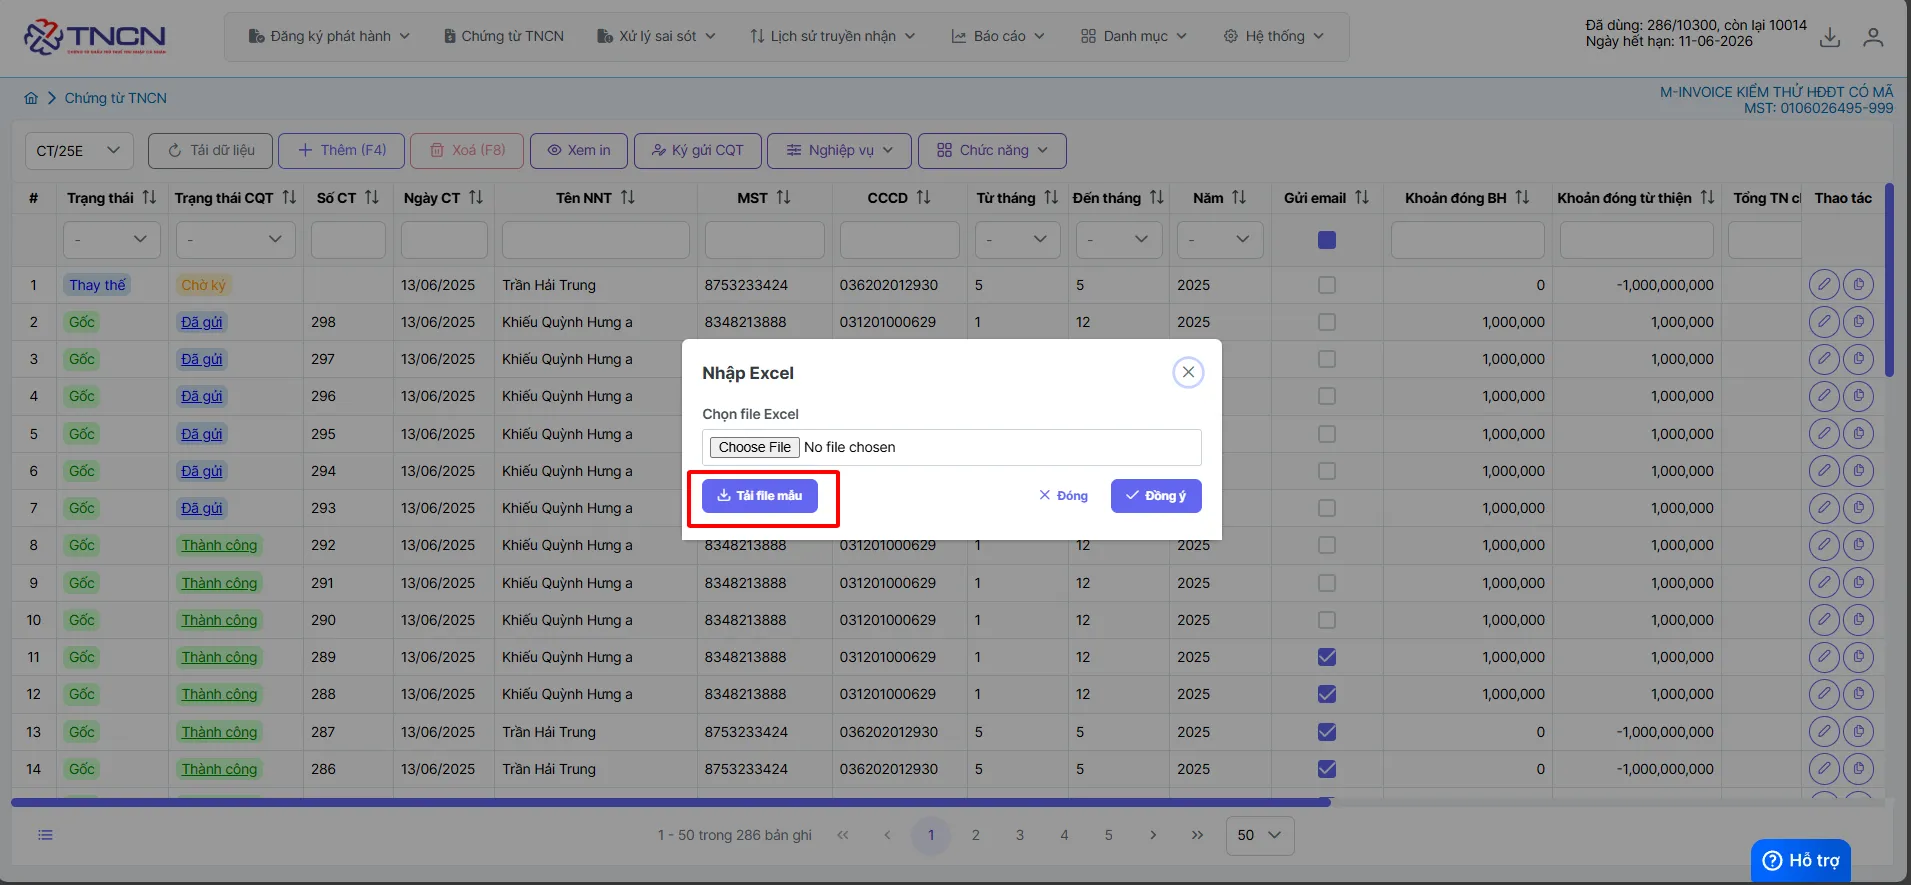Open the download icon in header
The height and width of the screenshot is (885, 1911).
click(1830, 37)
